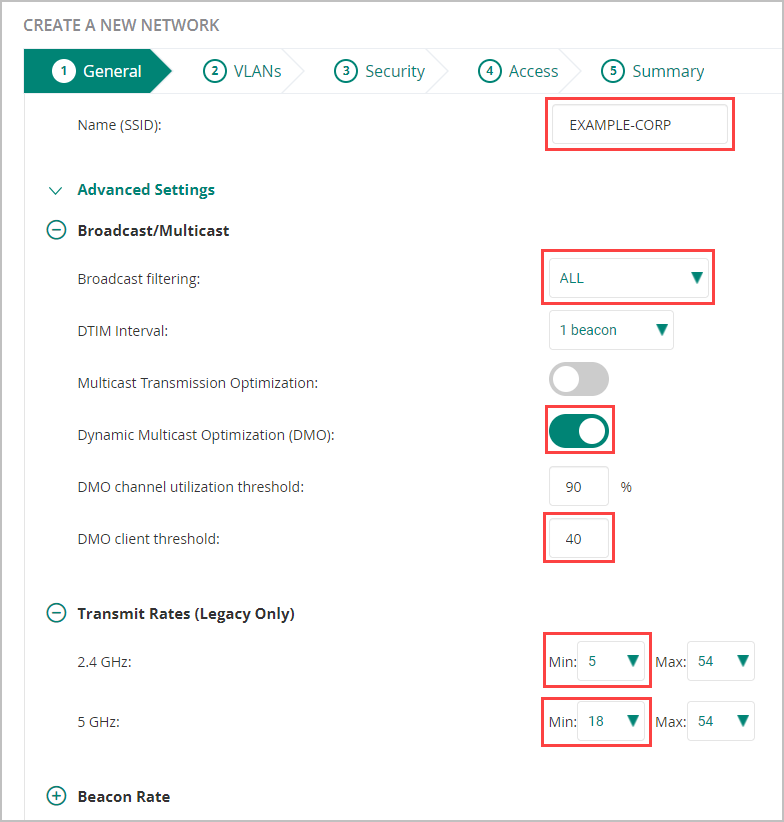The width and height of the screenshot is (784, 822).
Task: Open 5 GHz Max rate dropdown
Action: click(x=721, y=721)
